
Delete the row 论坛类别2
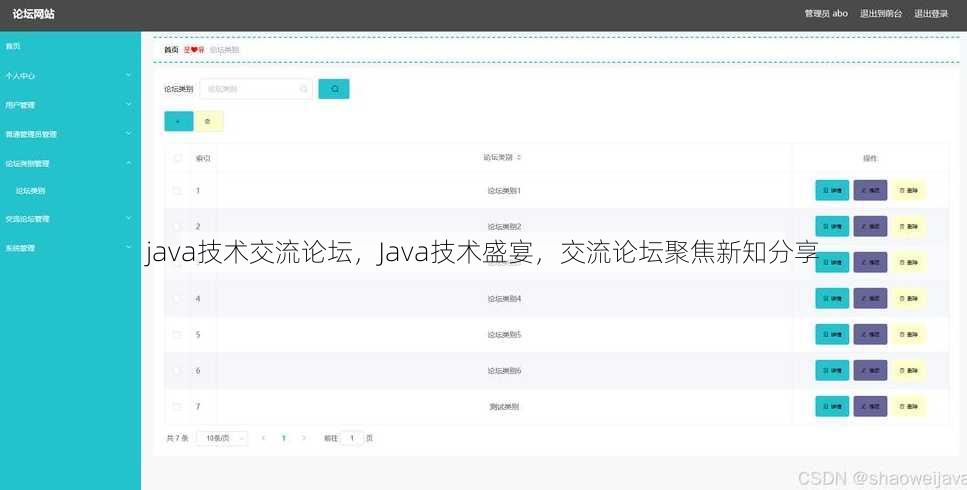click(x=908, y=226)
